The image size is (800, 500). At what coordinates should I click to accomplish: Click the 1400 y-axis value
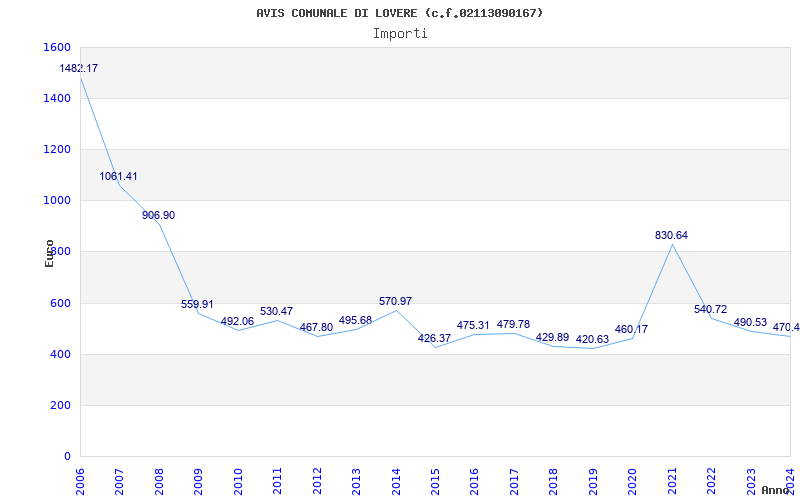[x=58, y=98]
